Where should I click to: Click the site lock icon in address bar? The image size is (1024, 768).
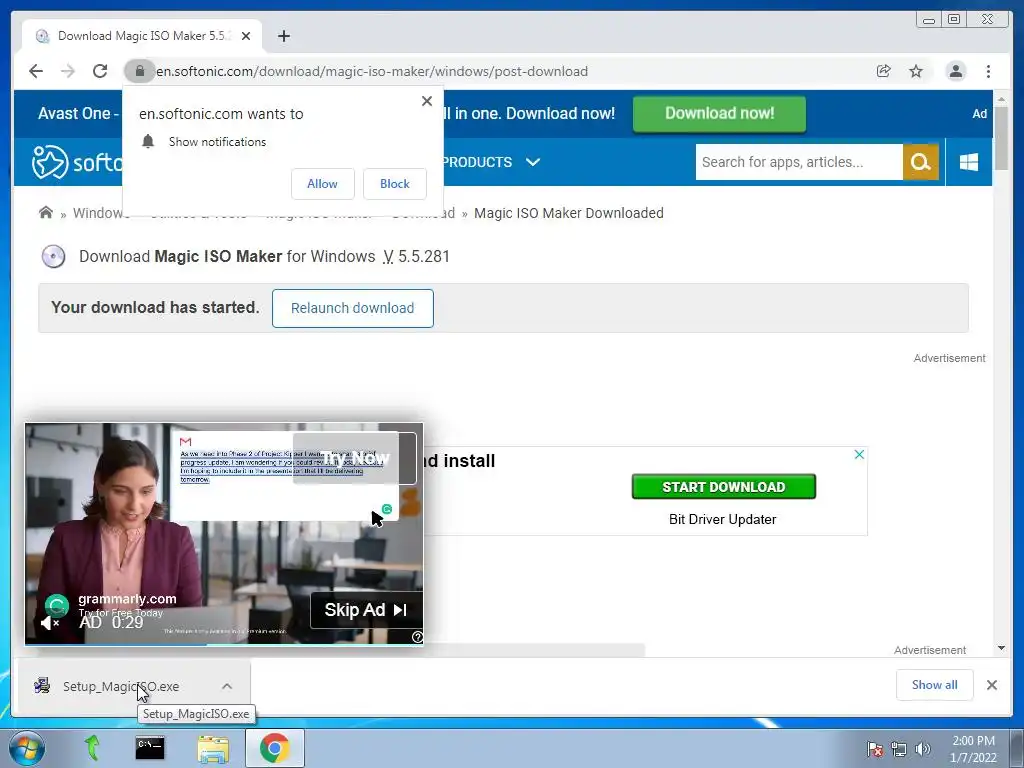(139, 71)
